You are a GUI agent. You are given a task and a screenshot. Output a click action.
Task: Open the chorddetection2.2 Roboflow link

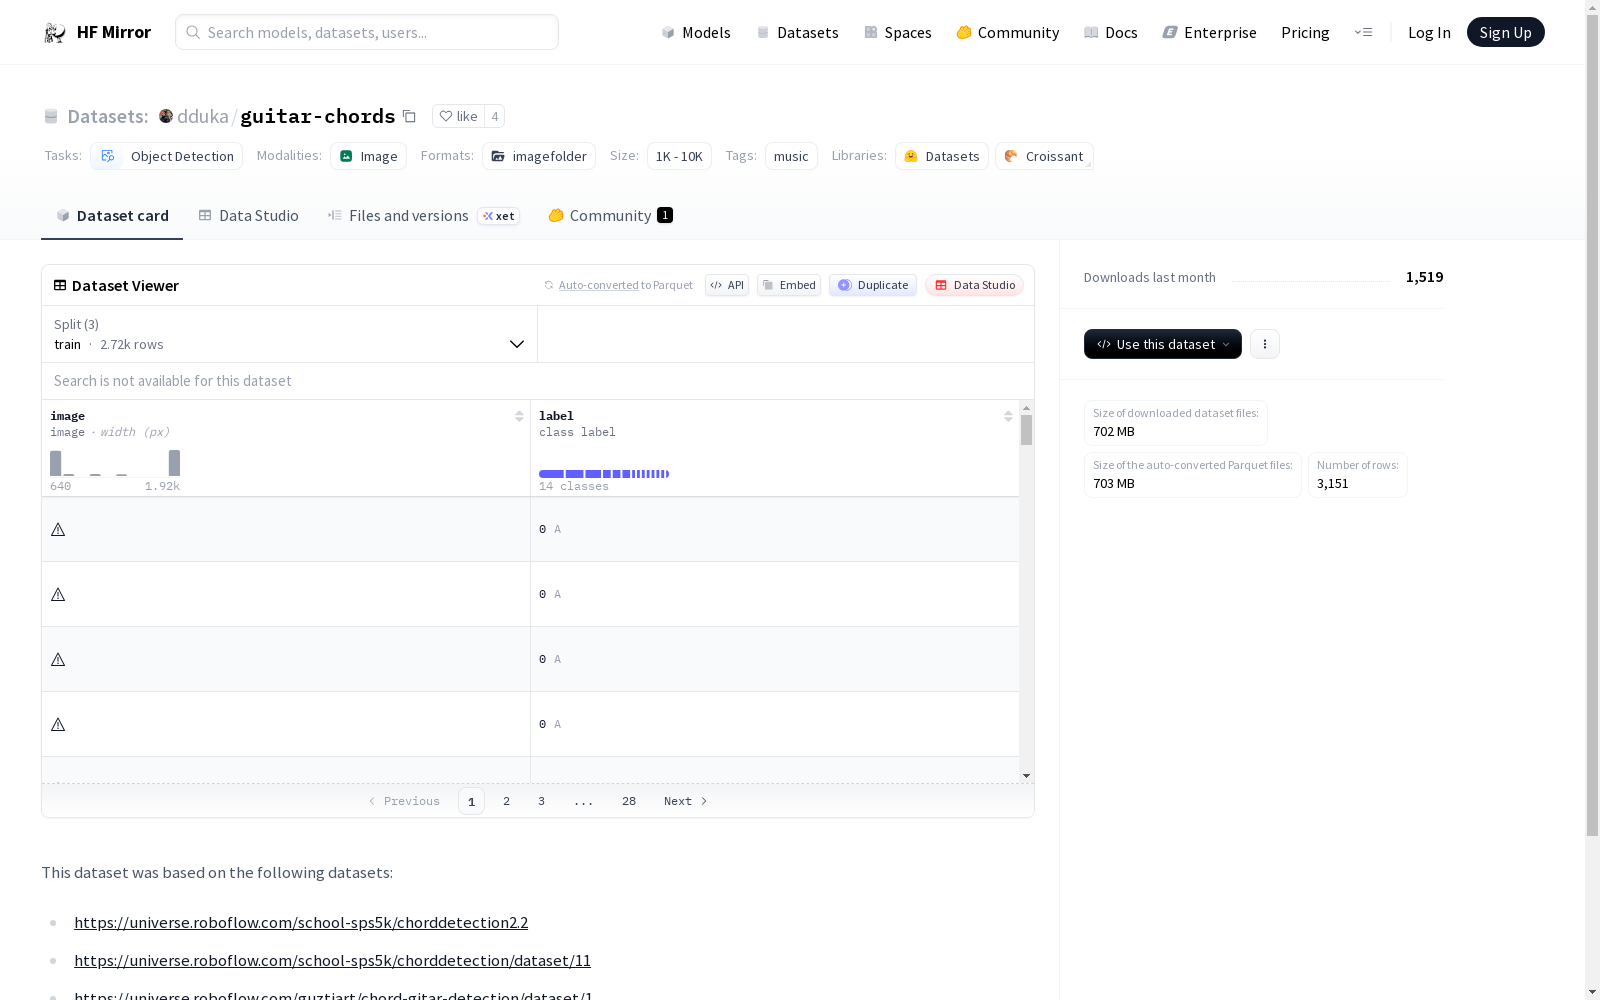point(301,923)
